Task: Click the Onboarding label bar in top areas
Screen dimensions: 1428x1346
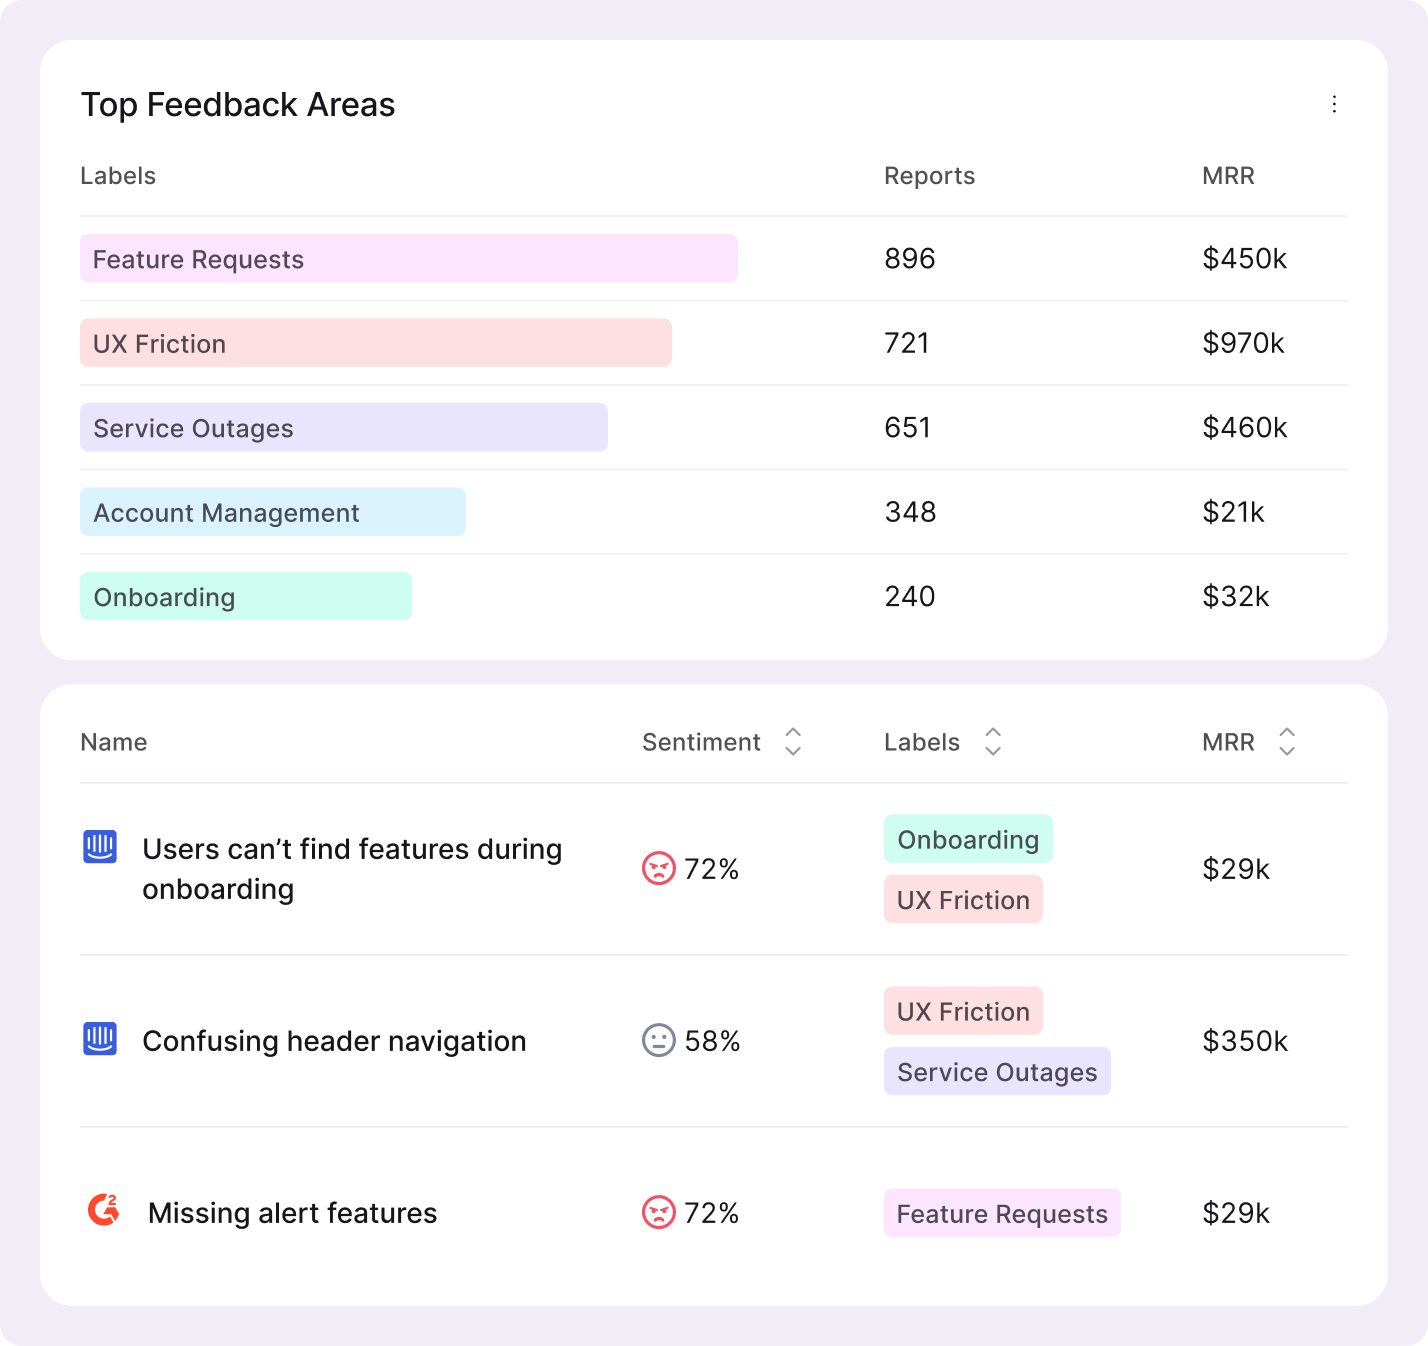Action: tap(245, 597)
